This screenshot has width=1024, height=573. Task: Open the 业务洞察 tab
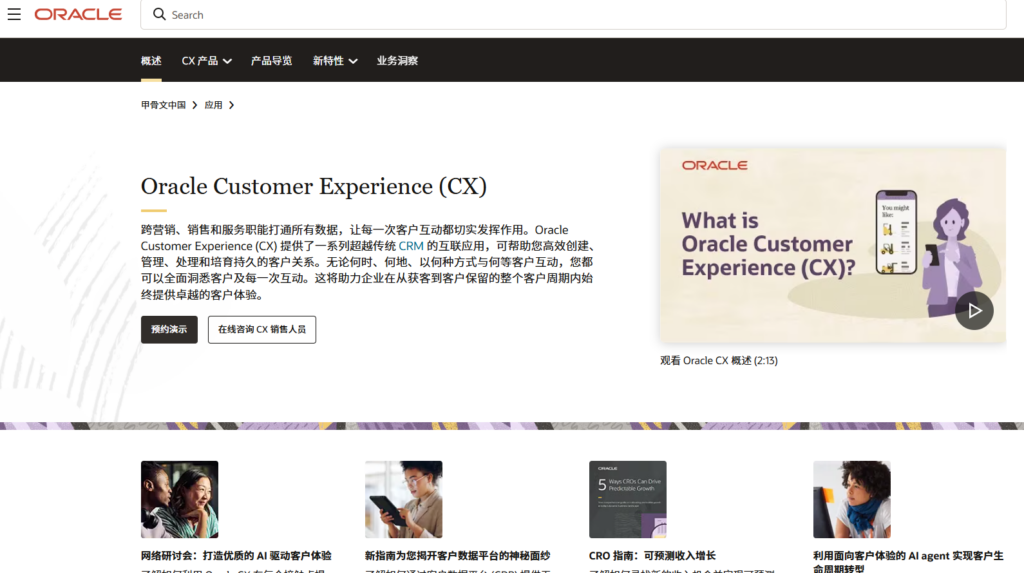(397, 61)
